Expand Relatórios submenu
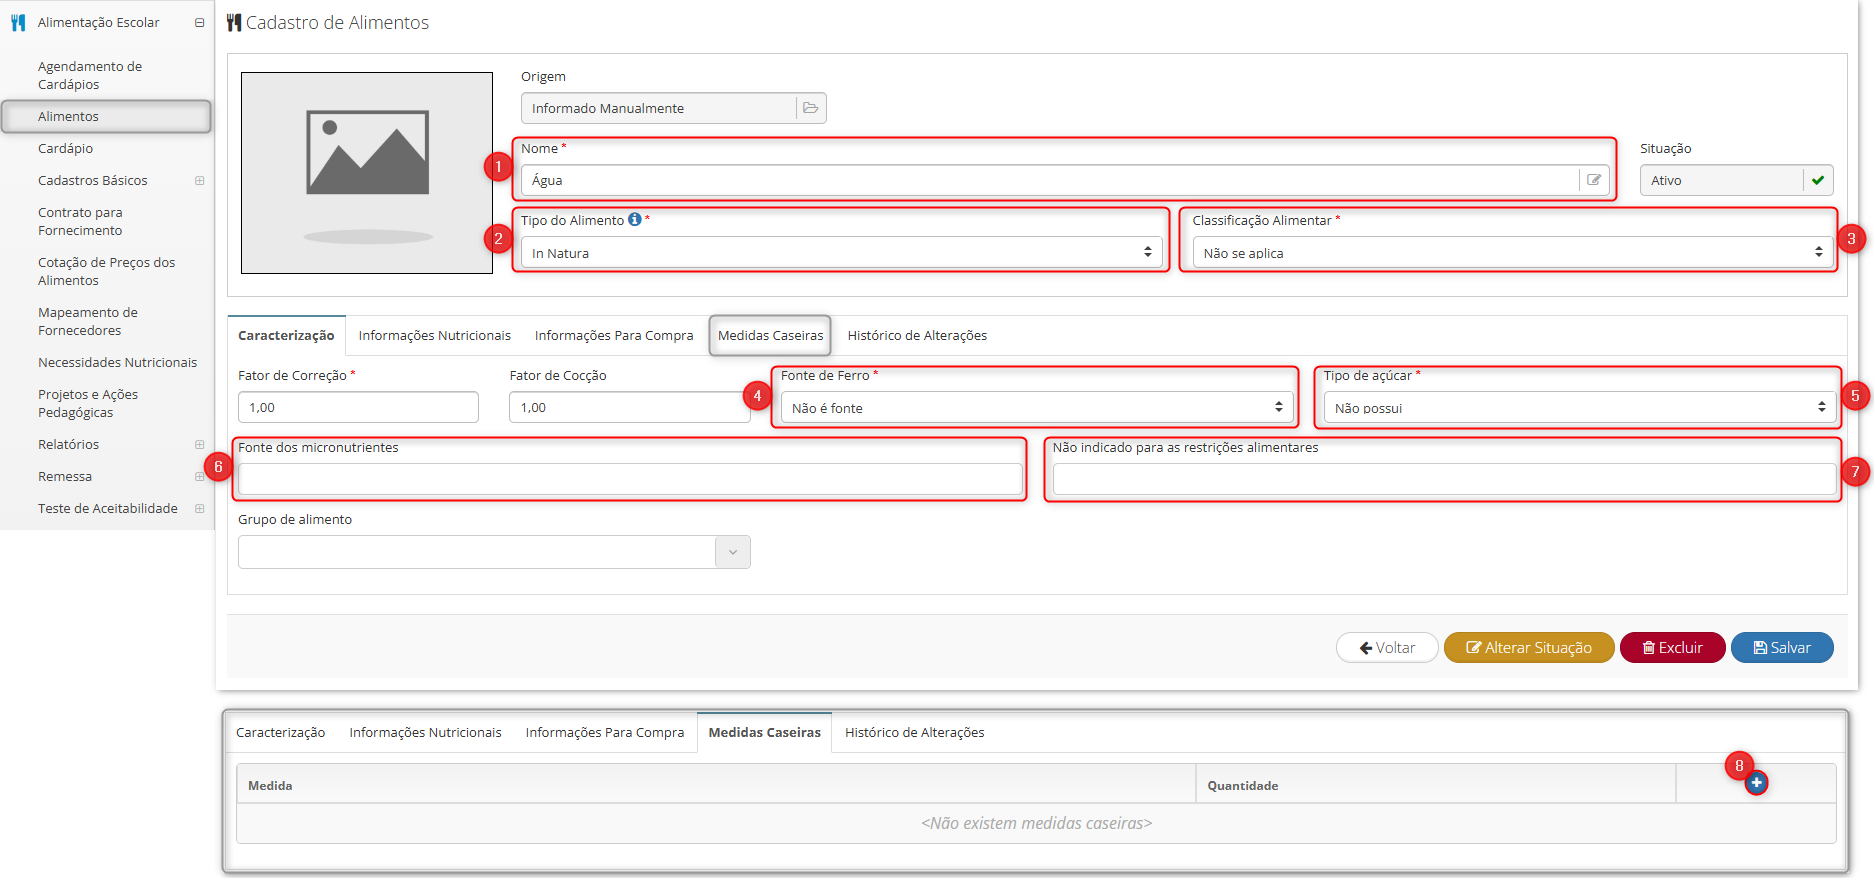The width and height of the screenshot is (1874, 878). coord(199,445)
